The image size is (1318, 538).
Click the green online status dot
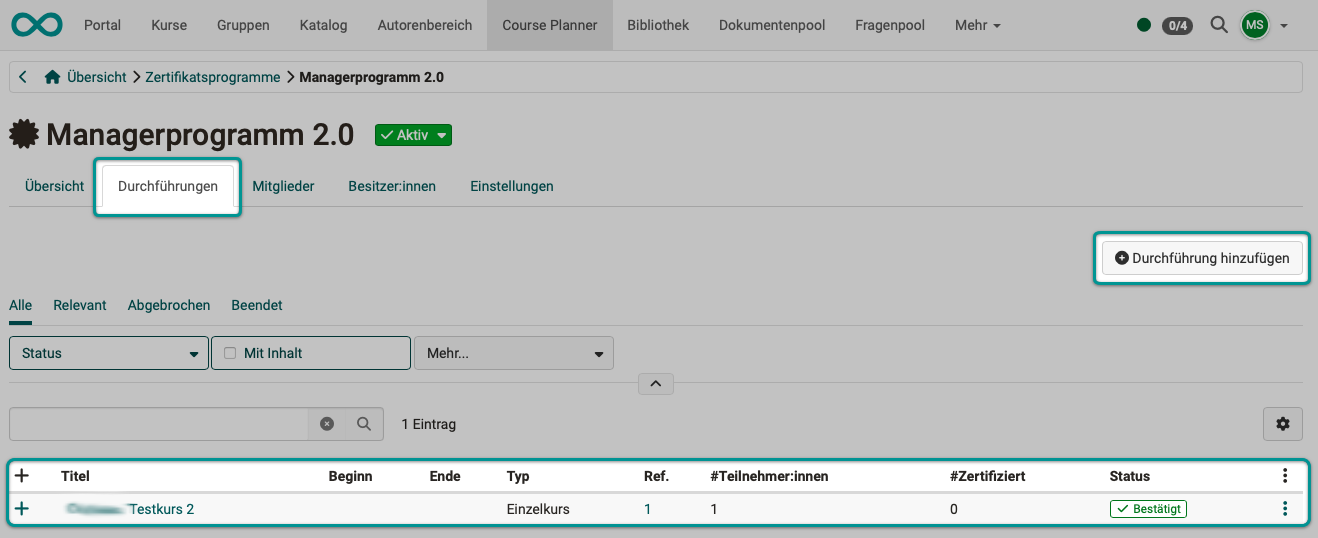click(1144, 25)
